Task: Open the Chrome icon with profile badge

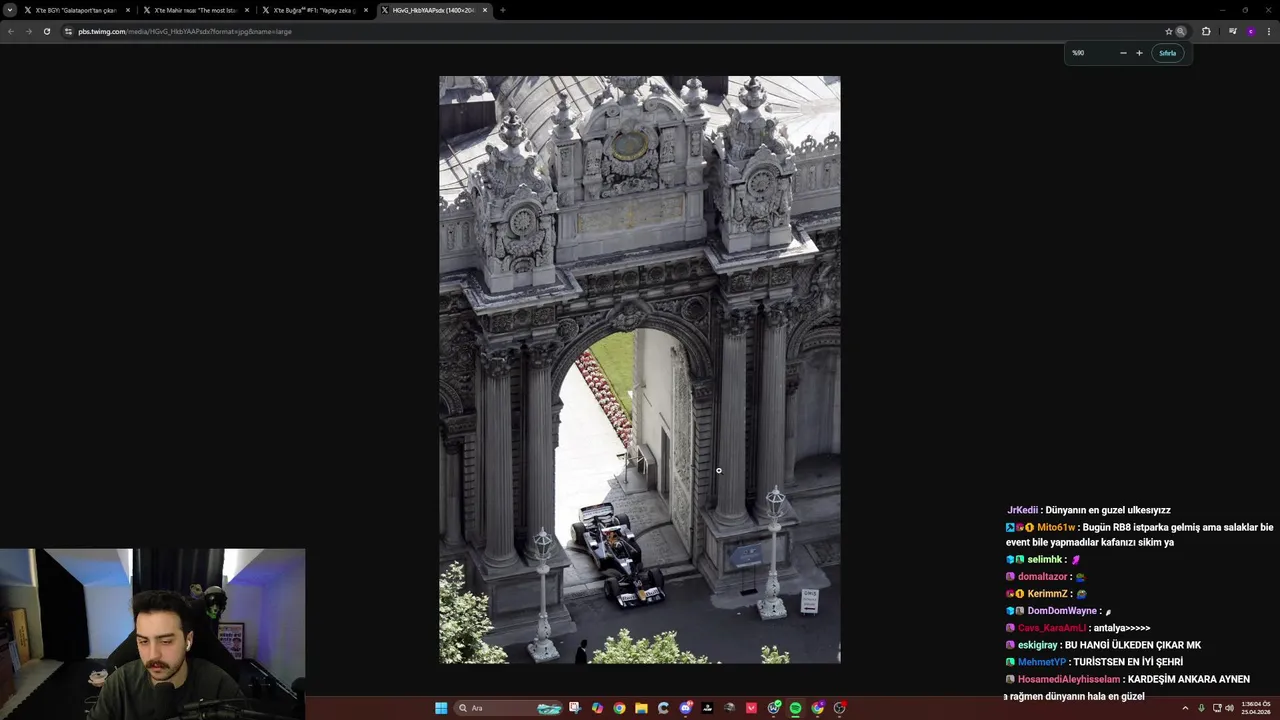Action: (x=818, y=708)
